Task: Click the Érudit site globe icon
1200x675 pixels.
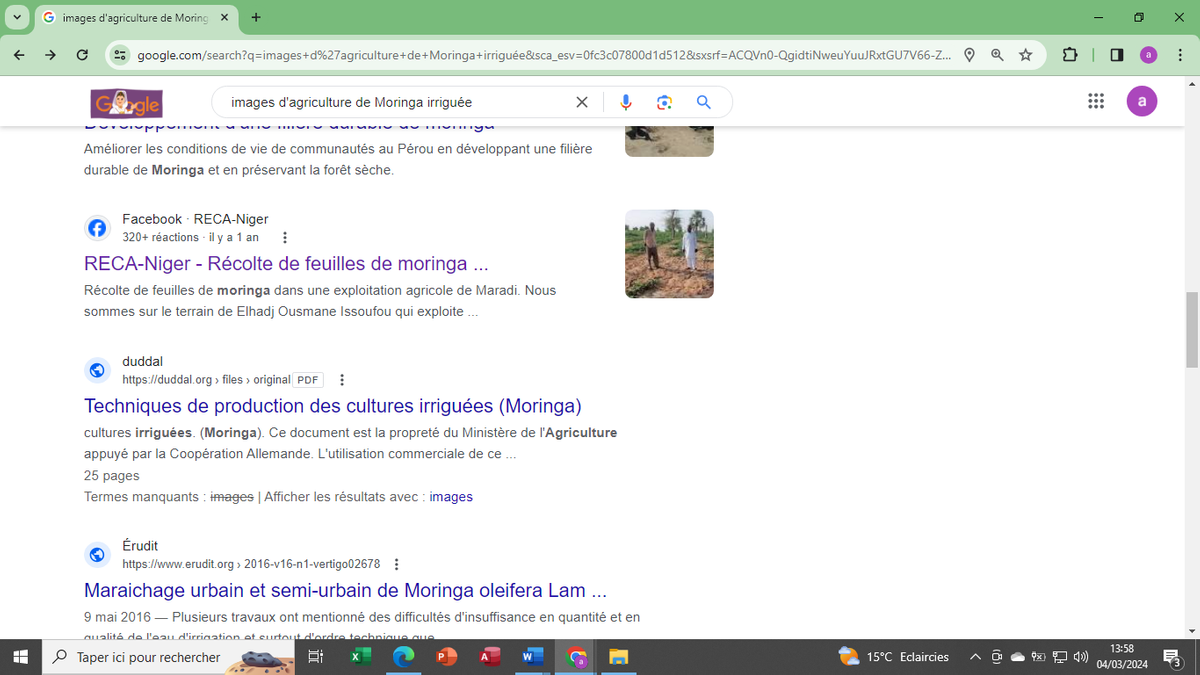Action: 97,554
